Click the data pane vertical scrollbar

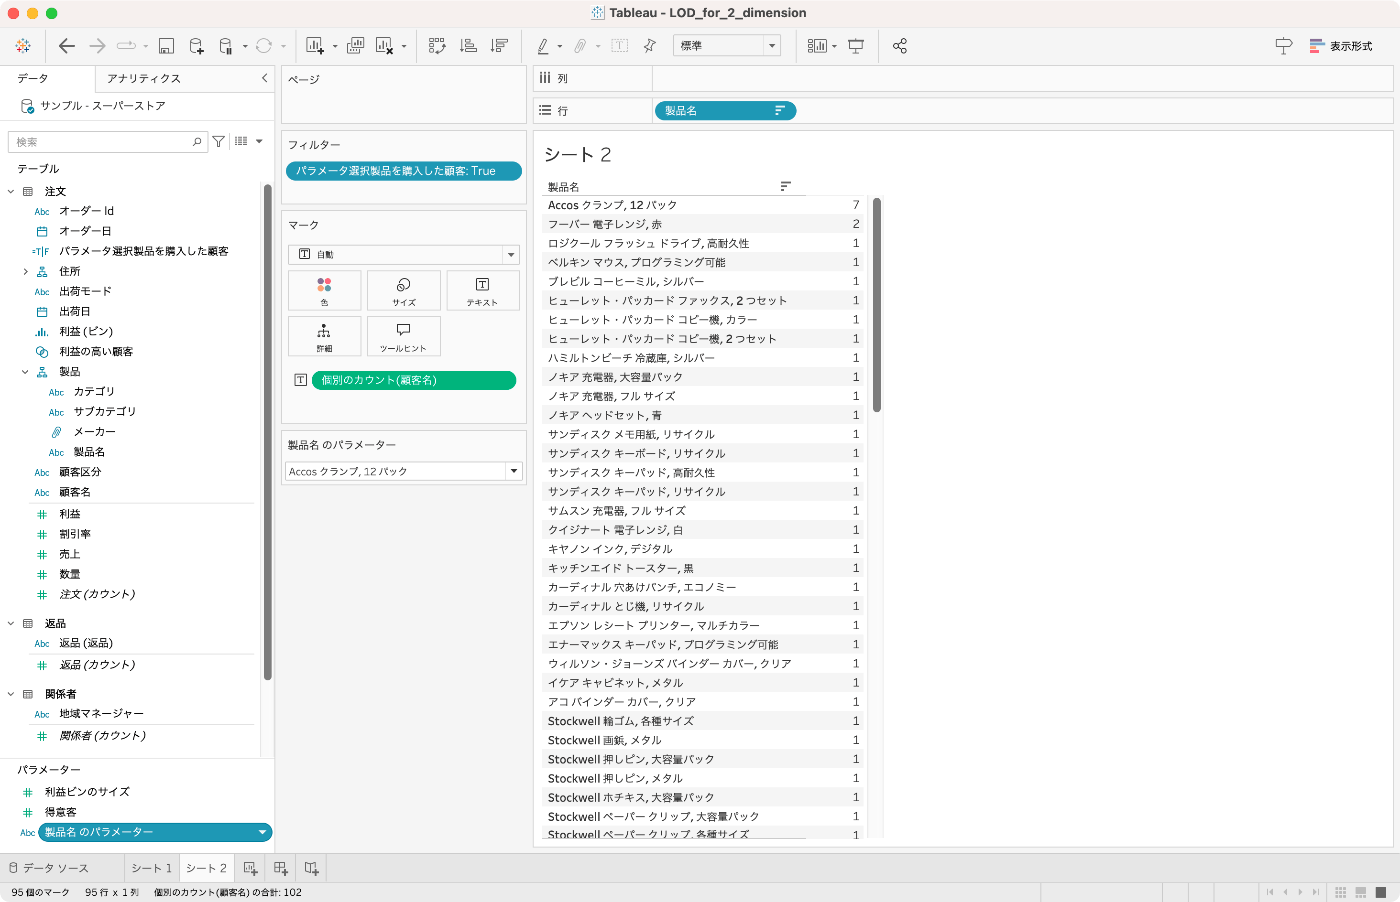(x=267, y=430)
